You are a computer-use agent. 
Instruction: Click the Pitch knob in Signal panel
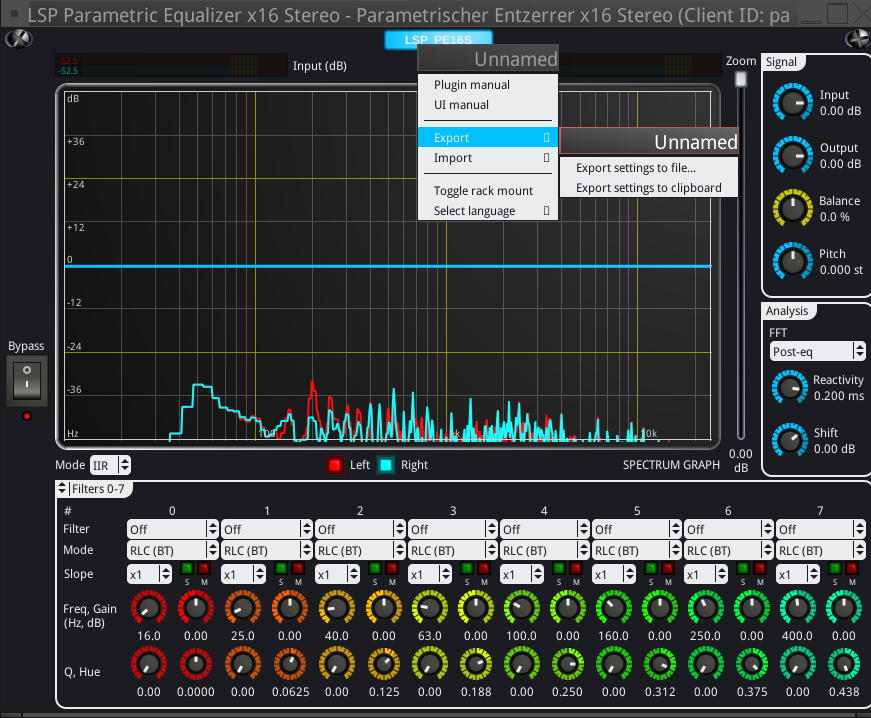pyautogui.click(x=792, y=261)
